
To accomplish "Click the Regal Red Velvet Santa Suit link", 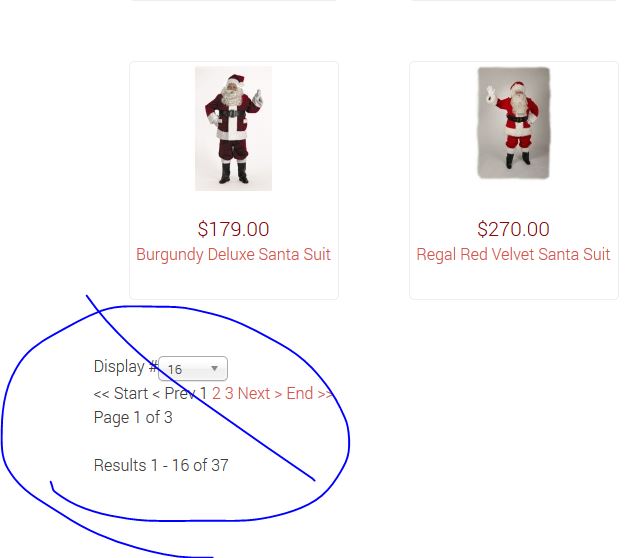I will [513, 255].
